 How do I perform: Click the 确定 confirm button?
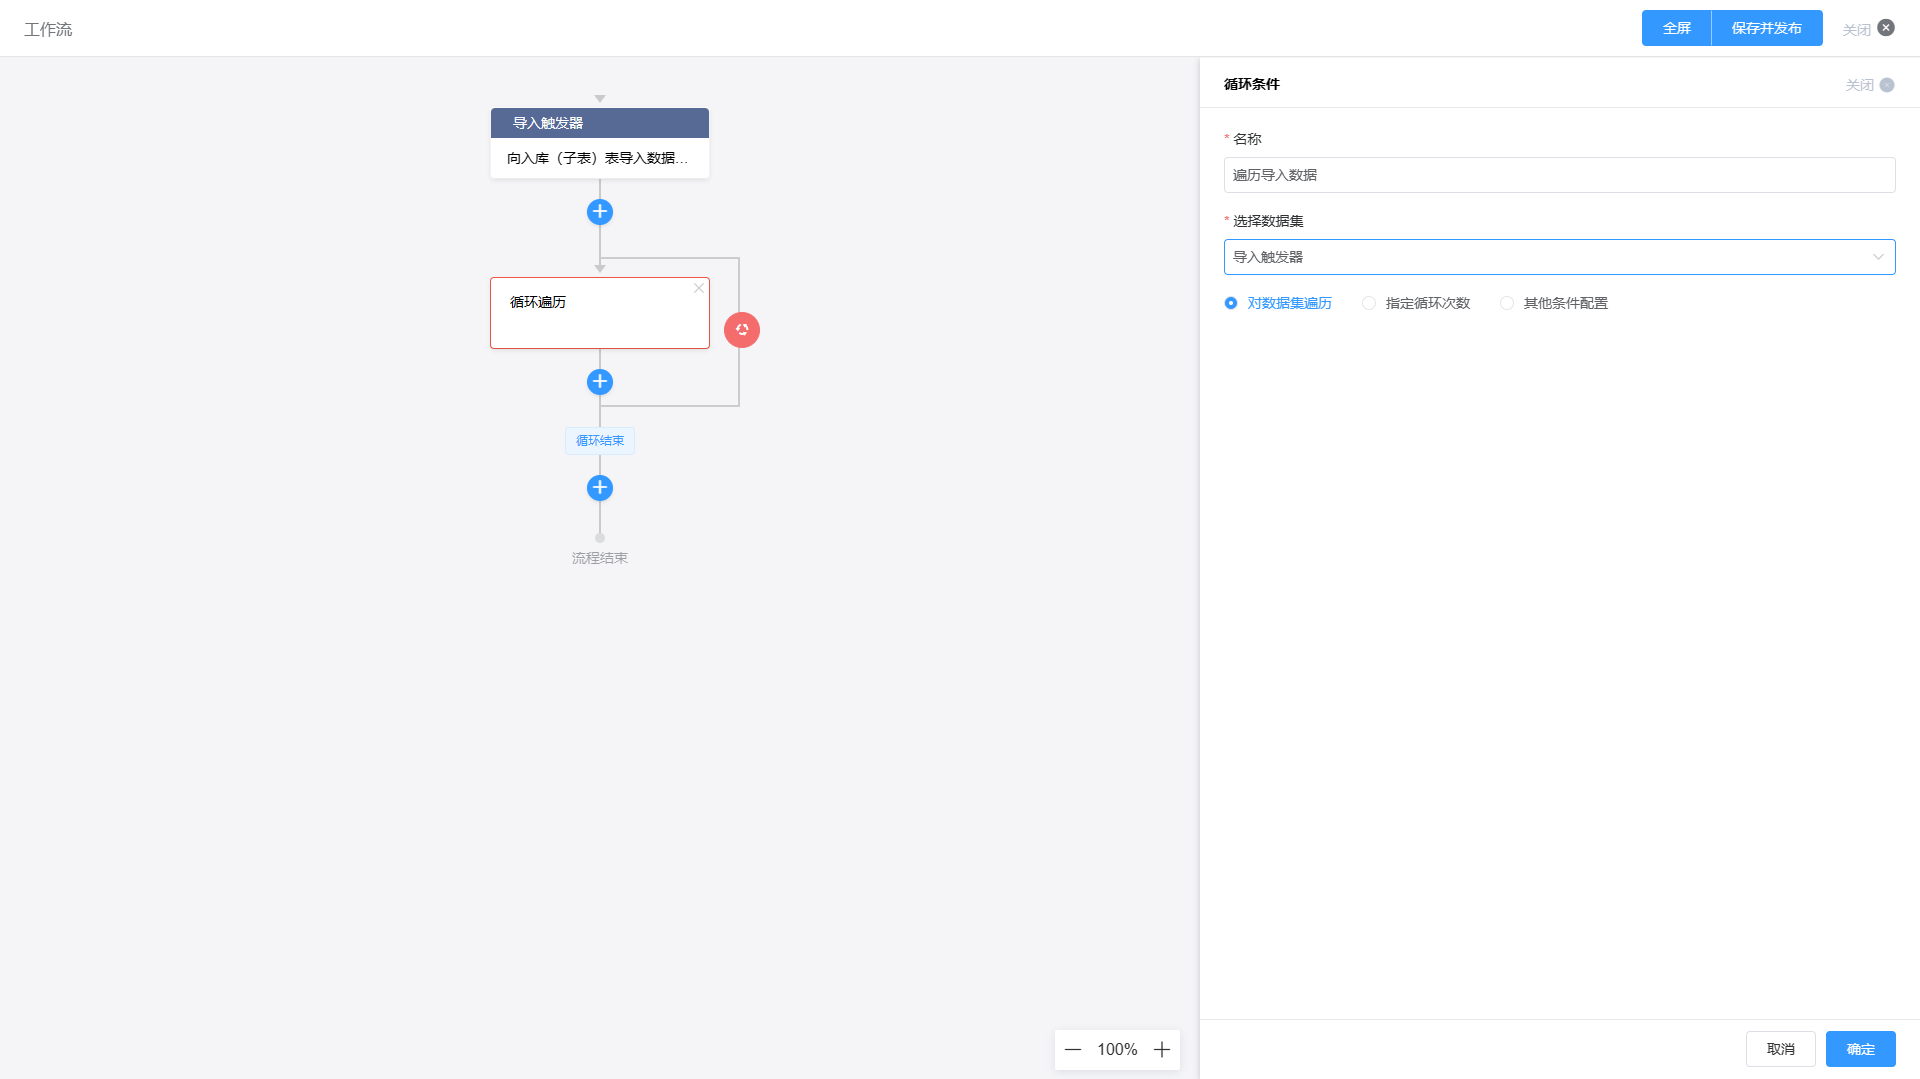(x=1860, y=1049)
